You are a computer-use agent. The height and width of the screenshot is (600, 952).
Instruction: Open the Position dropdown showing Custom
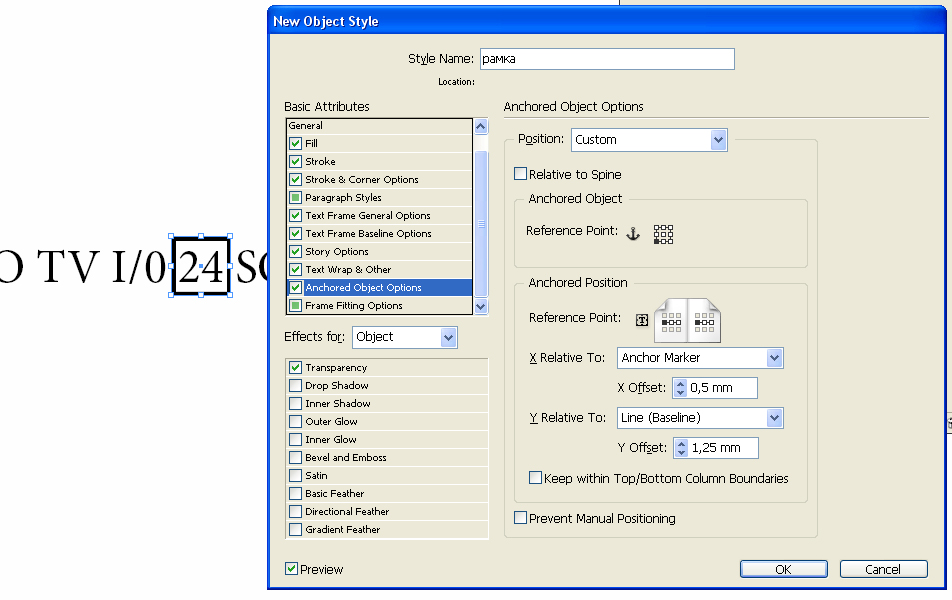(649, 140)
